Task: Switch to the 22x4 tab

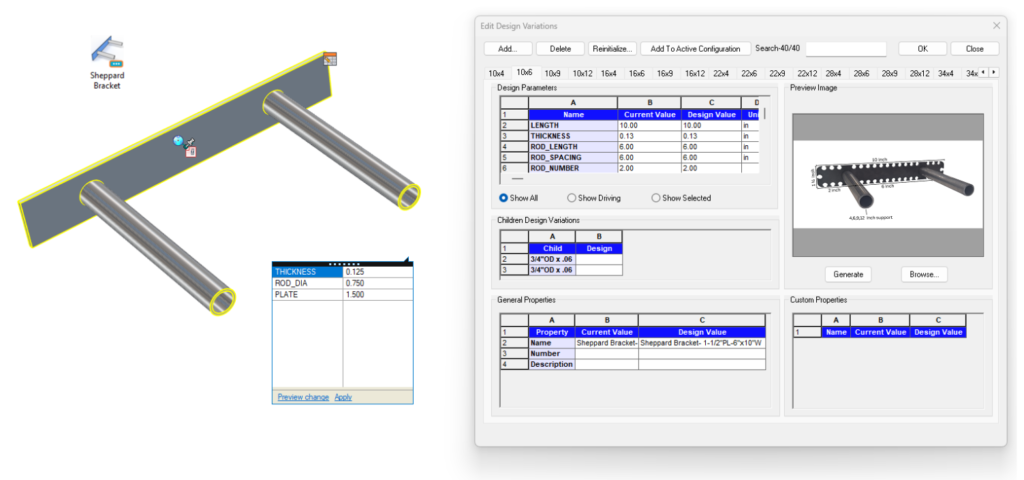Action: coord(721,74)
